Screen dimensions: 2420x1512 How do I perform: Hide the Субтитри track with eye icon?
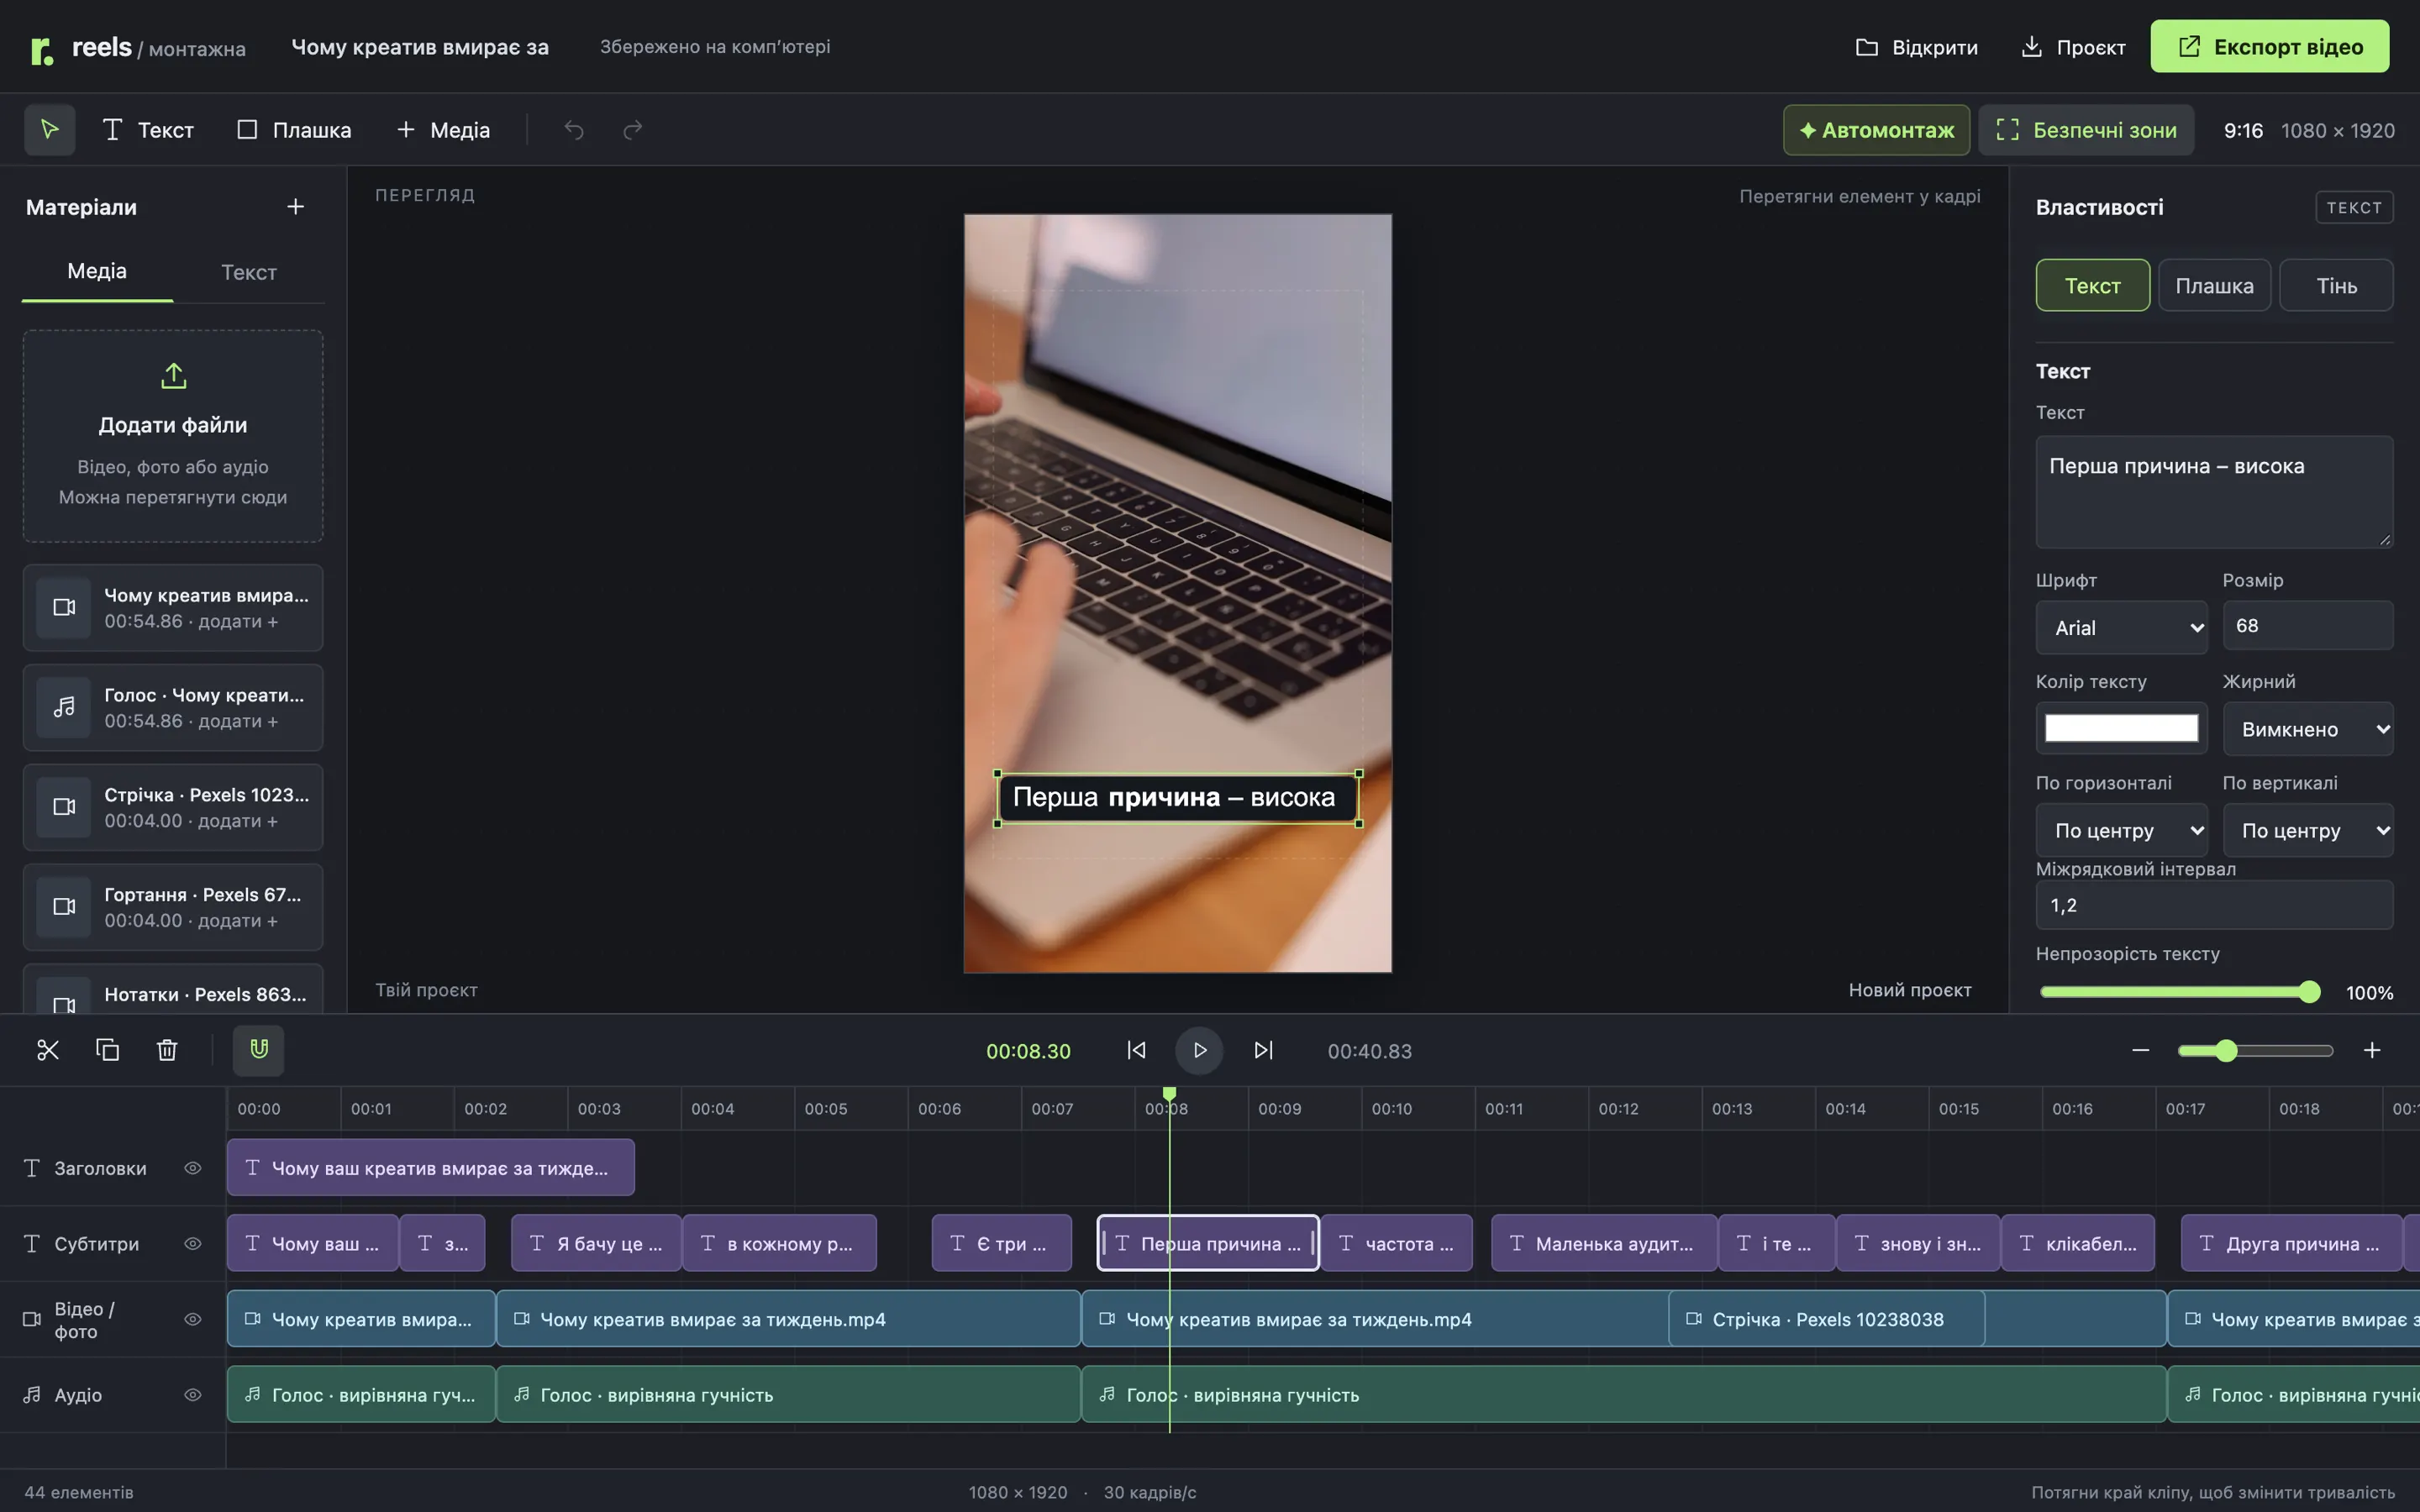point(193,1244)
